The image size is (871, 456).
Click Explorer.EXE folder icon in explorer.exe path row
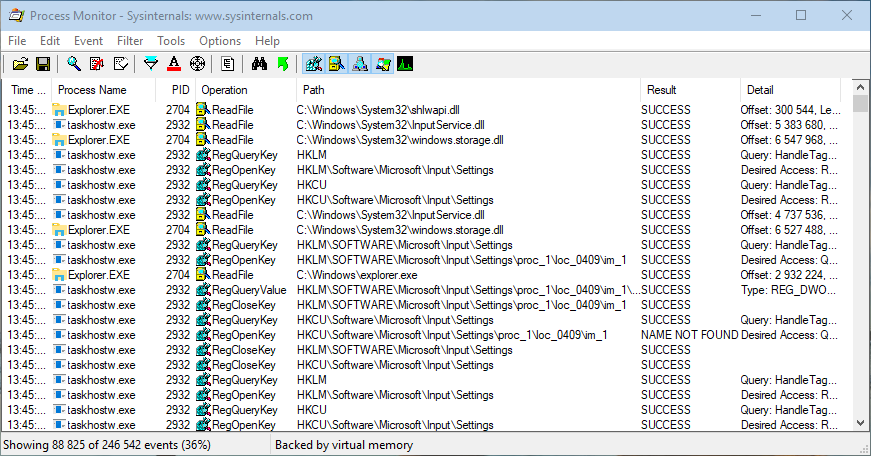[x=59, y=275]
